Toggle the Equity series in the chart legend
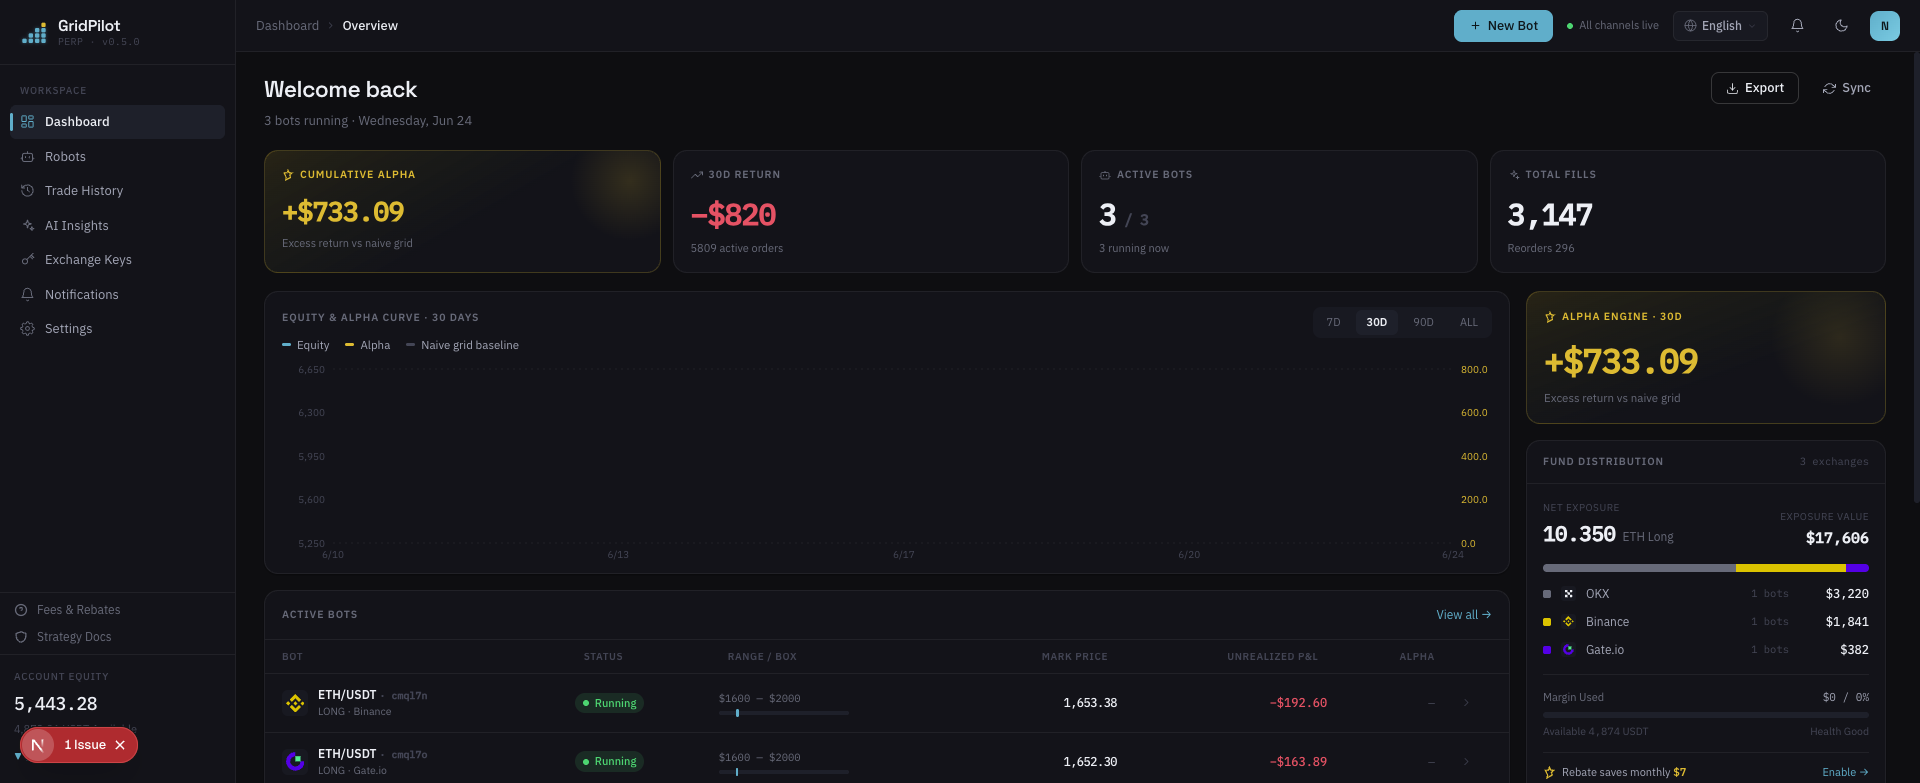This screenshot has height=783, width=1920. (306, 345)
